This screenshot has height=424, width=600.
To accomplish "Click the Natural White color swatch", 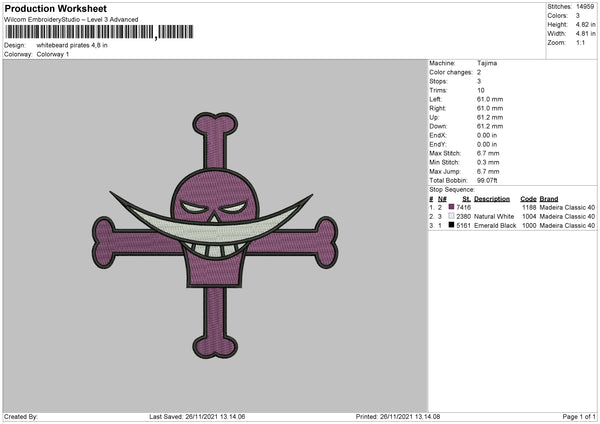I will pos(451,216).
